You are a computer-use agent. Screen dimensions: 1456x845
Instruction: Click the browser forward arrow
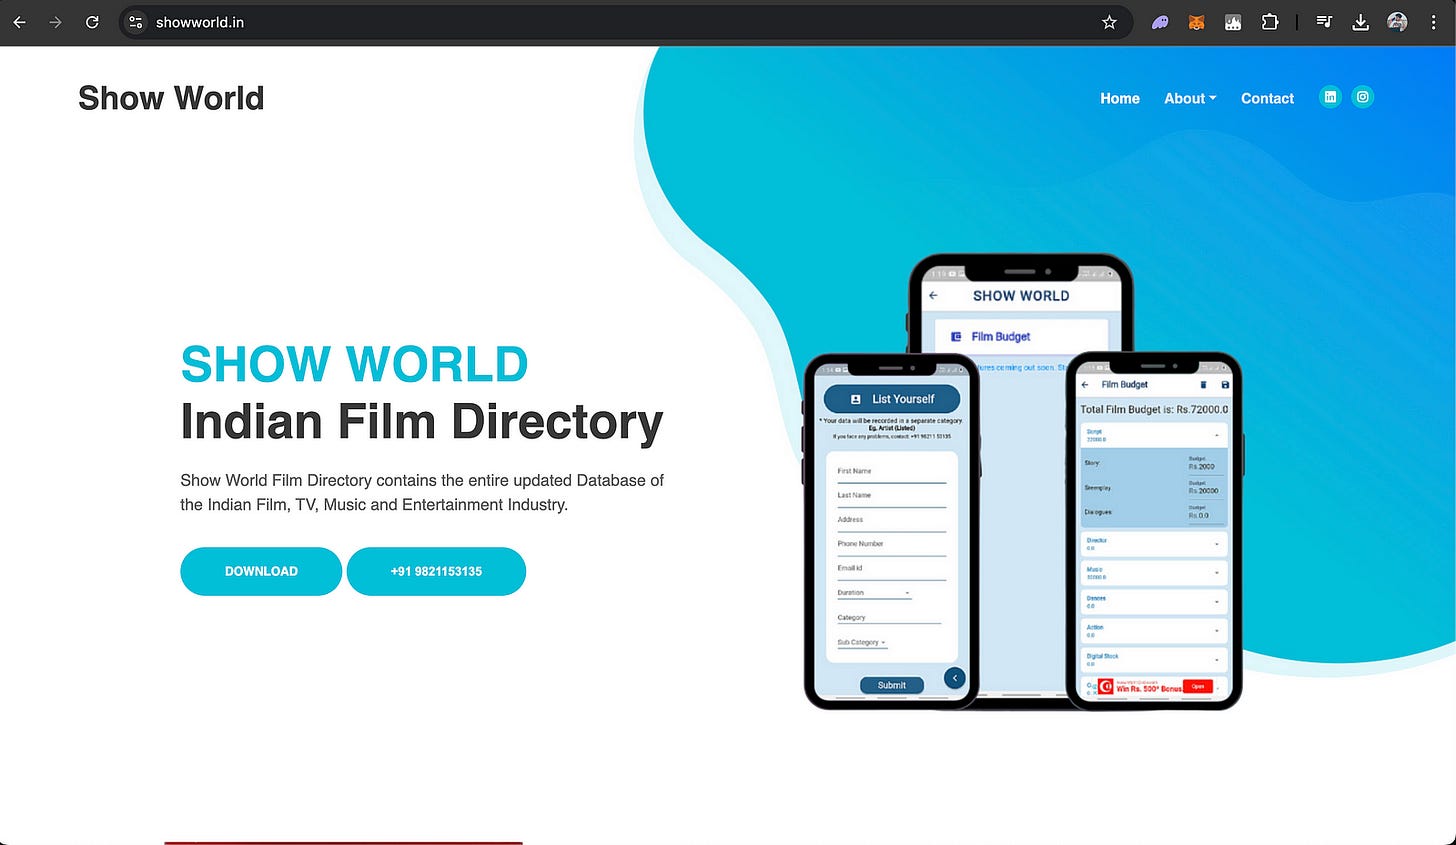point(55,22)
